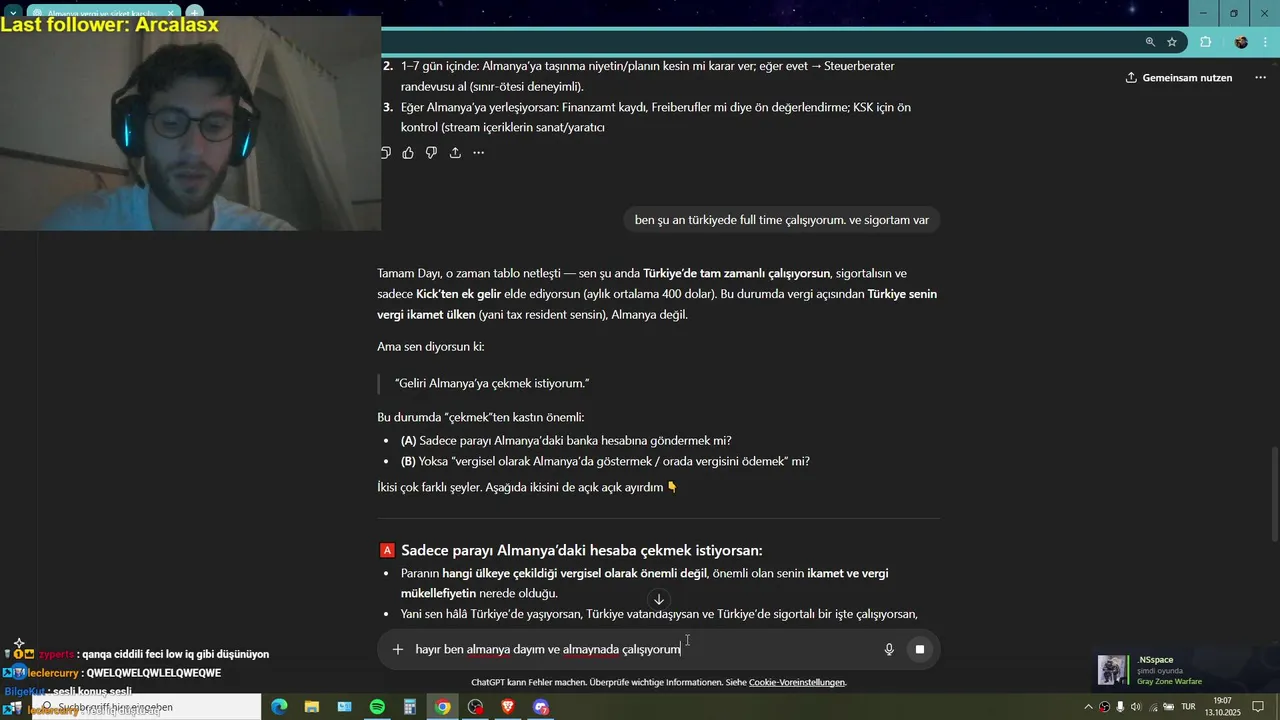Click the Chrome taskbar icon
This screenshot has height=720, width=1280.
(x=443, y=707)
